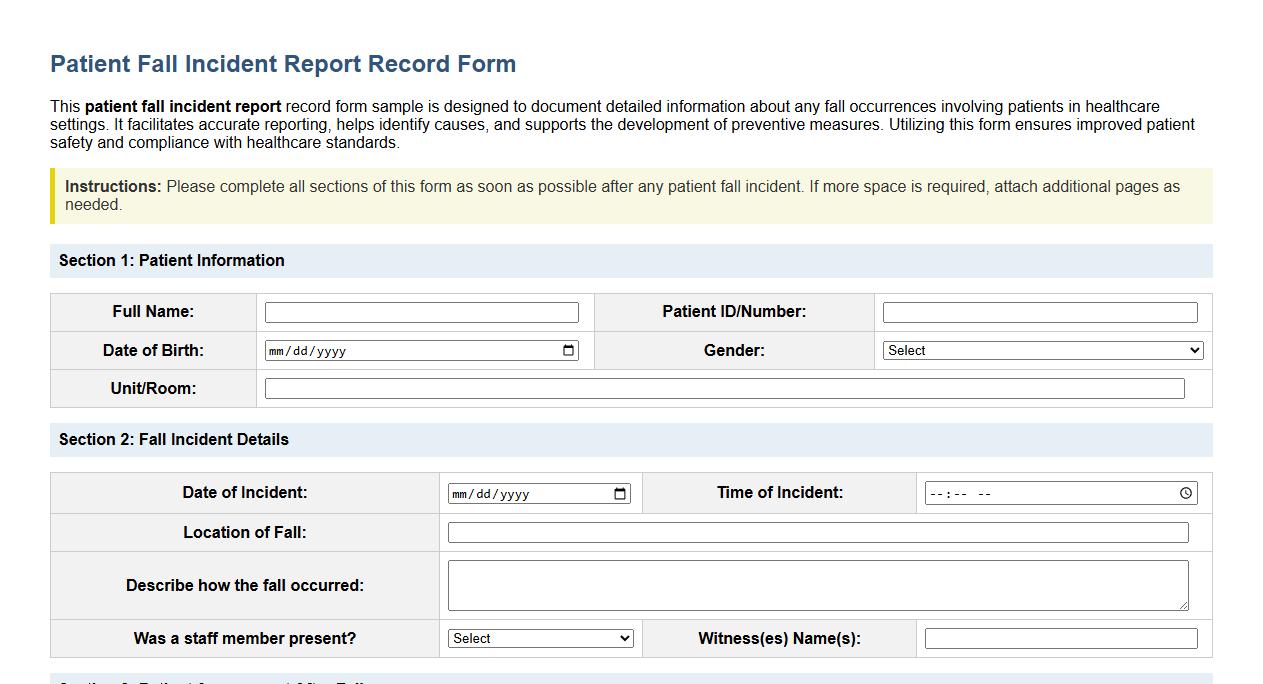Click the Section 1: Patient Information header
Image resolution: width=1263 pixels, height=684 pixels.
tap(170, 260)
